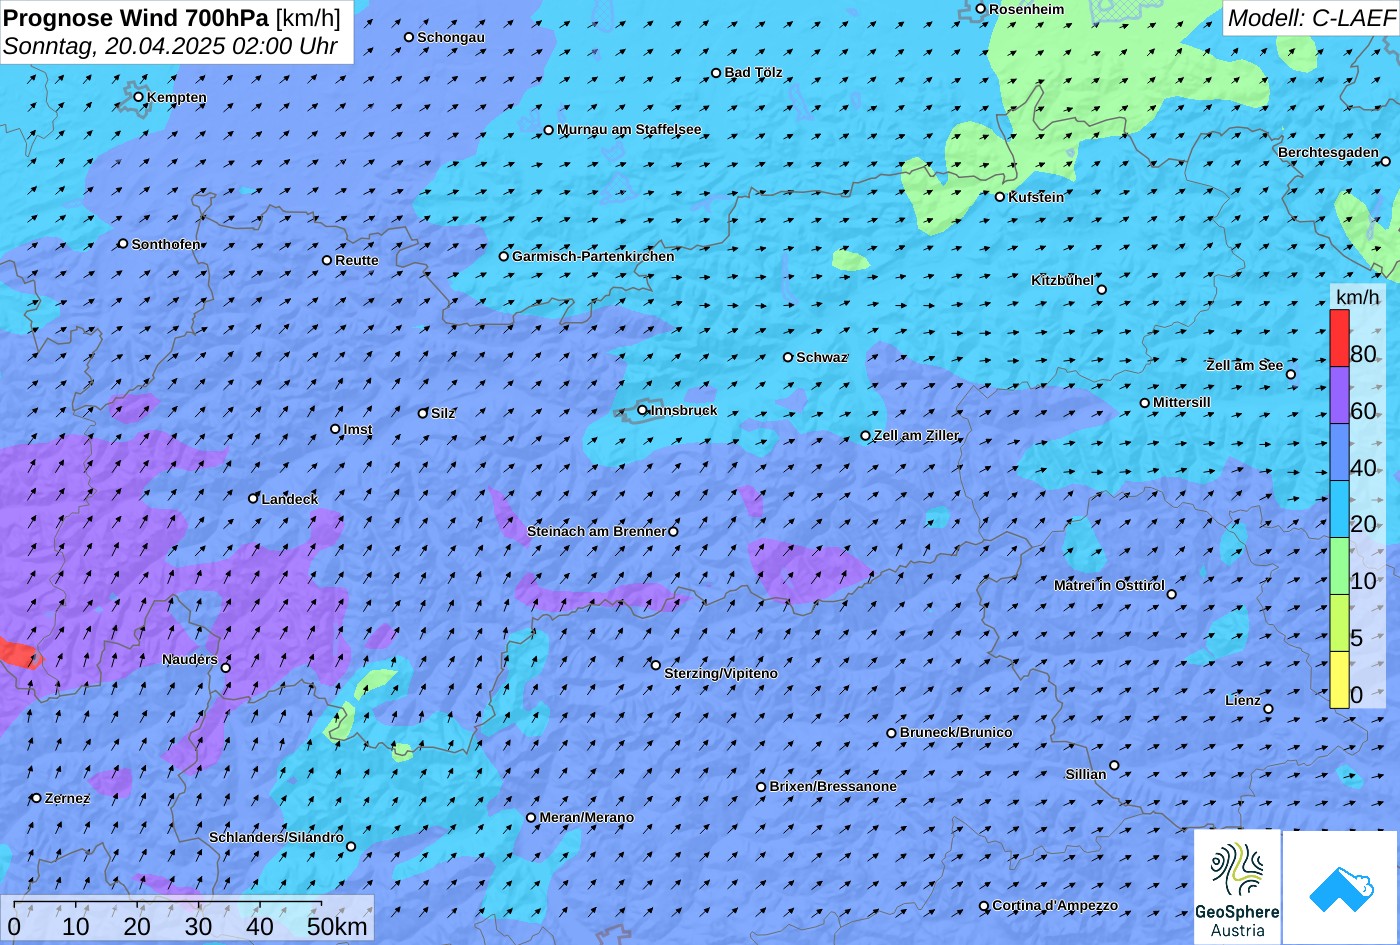Viewport: 1400px width, 945px height.
Task: Click the '50km' scale bar label
Action: pyautogui.click(x=337, y=926)
